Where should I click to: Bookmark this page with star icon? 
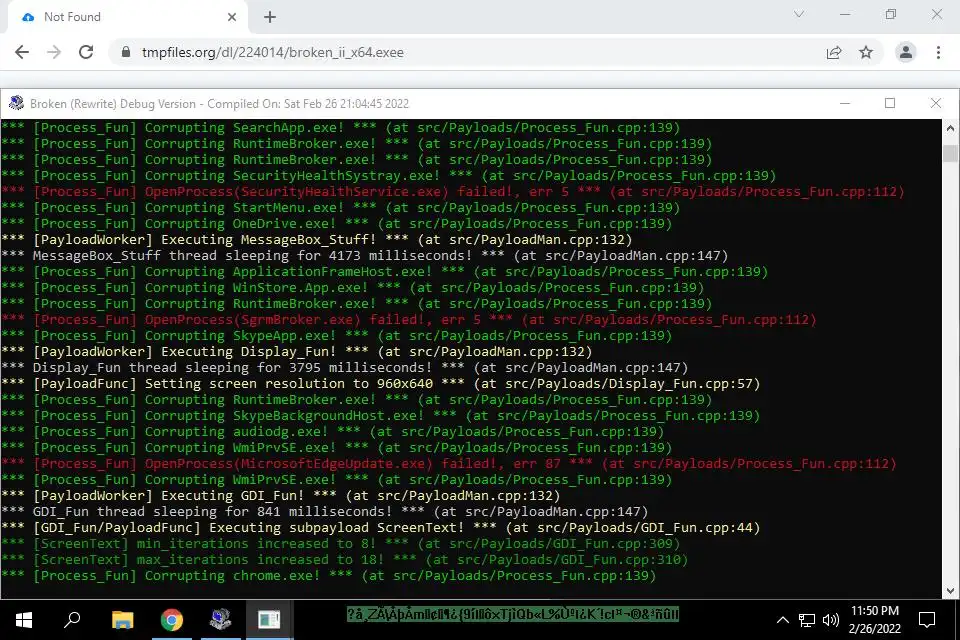(866, 53)
